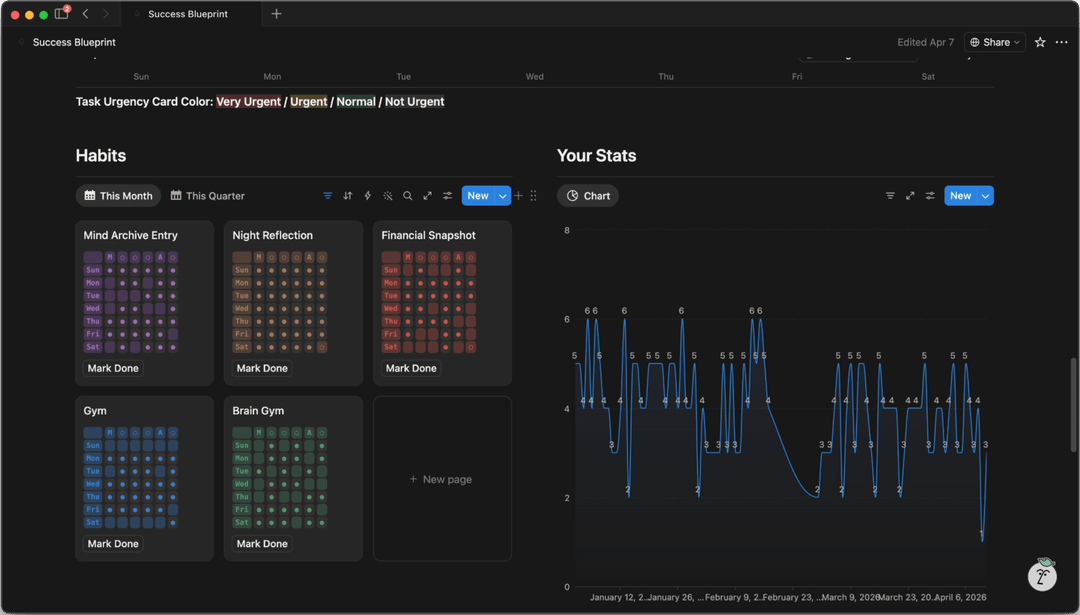1080x615 pixels.
Task: Click the Very Urgent red color label
Action: pos(248,102)
